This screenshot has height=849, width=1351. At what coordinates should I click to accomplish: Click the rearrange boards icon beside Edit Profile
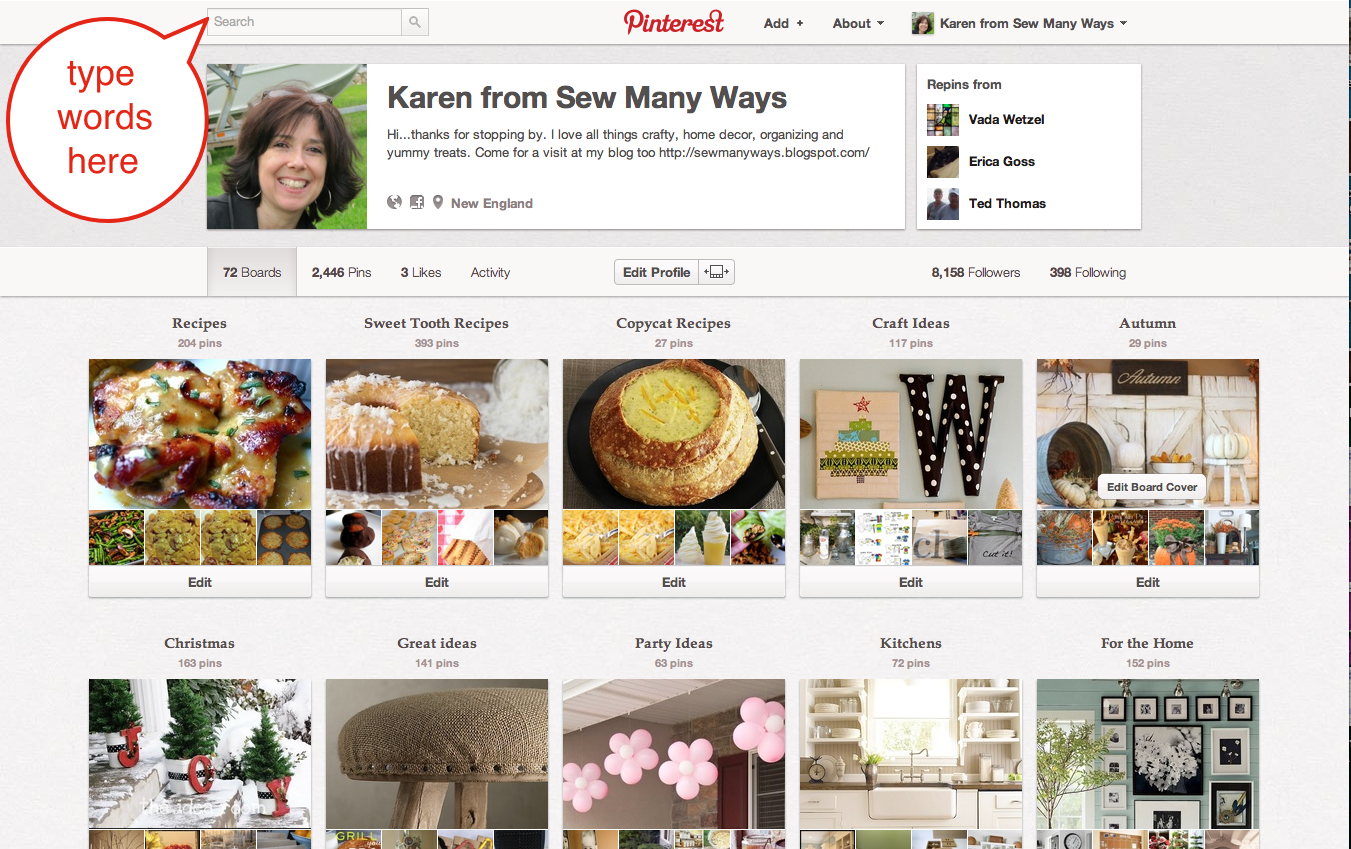pyautogui.click(x=716, y=271)
